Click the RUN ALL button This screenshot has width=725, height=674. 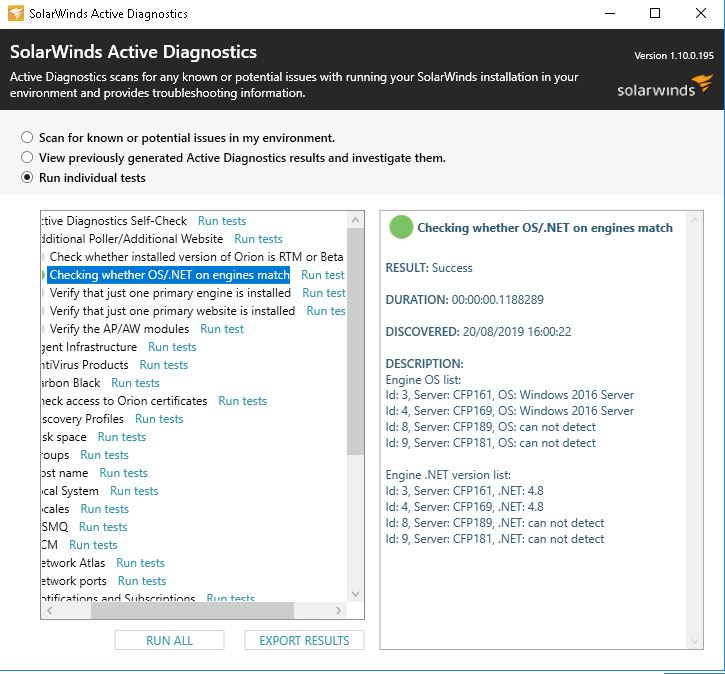[x=169, y=640]
